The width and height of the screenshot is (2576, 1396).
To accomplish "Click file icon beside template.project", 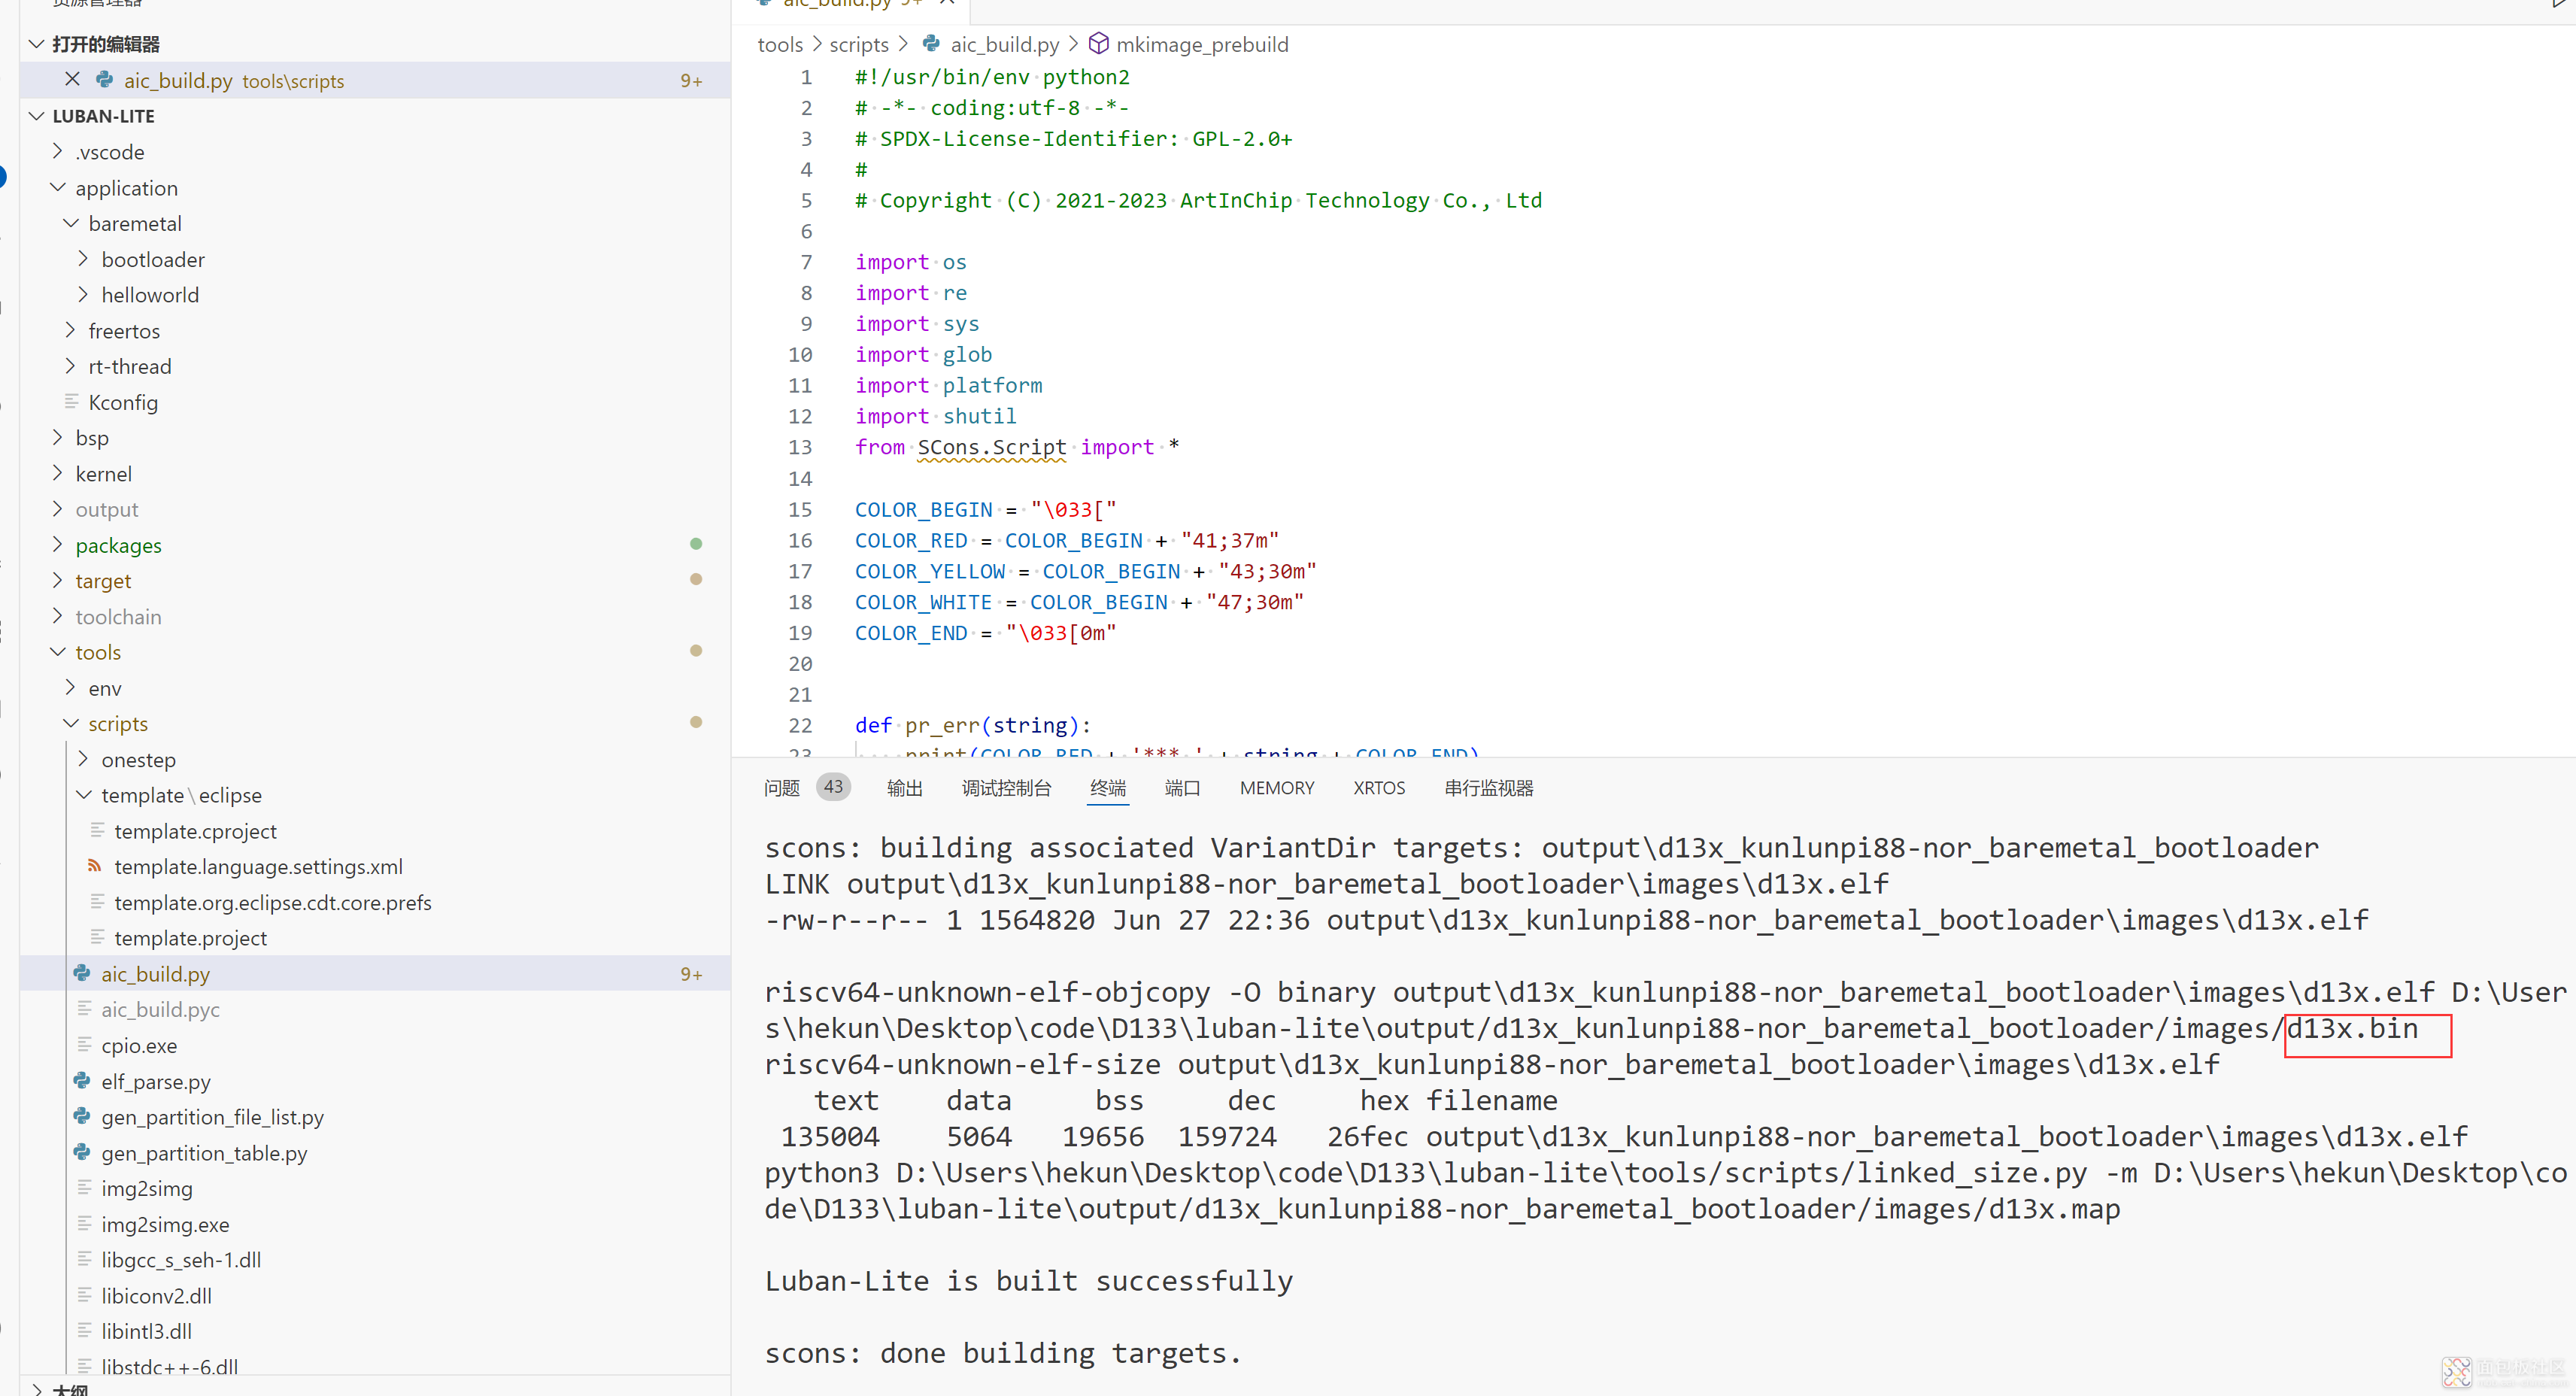I will [x=97, y=937].
